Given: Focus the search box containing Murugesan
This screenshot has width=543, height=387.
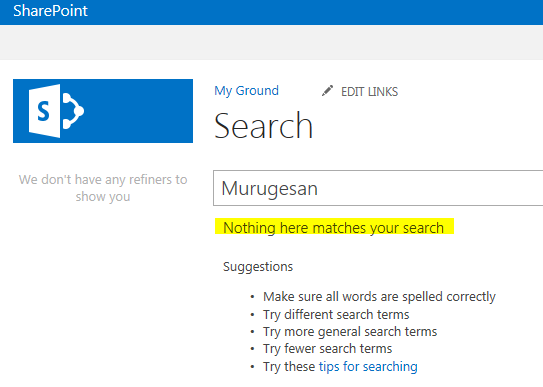Looking at the screenshot, I should [x=378, y=188].
